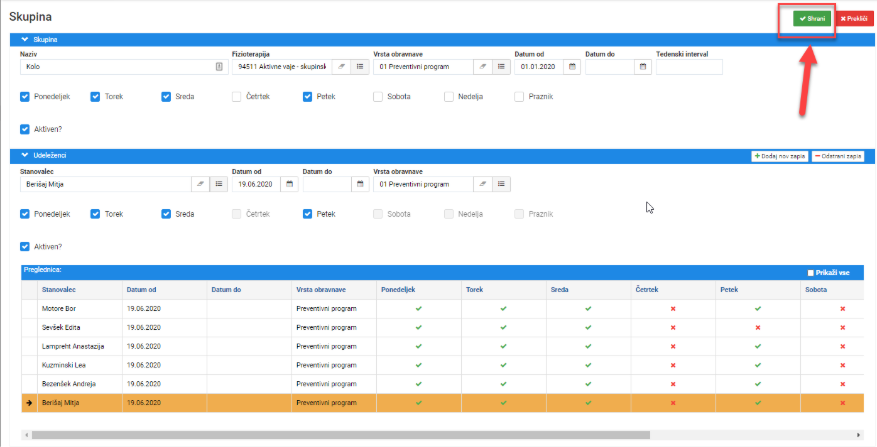Open the calendar for Skupina Datum od
Screen dimensions: 877x447
coord(572,67)
